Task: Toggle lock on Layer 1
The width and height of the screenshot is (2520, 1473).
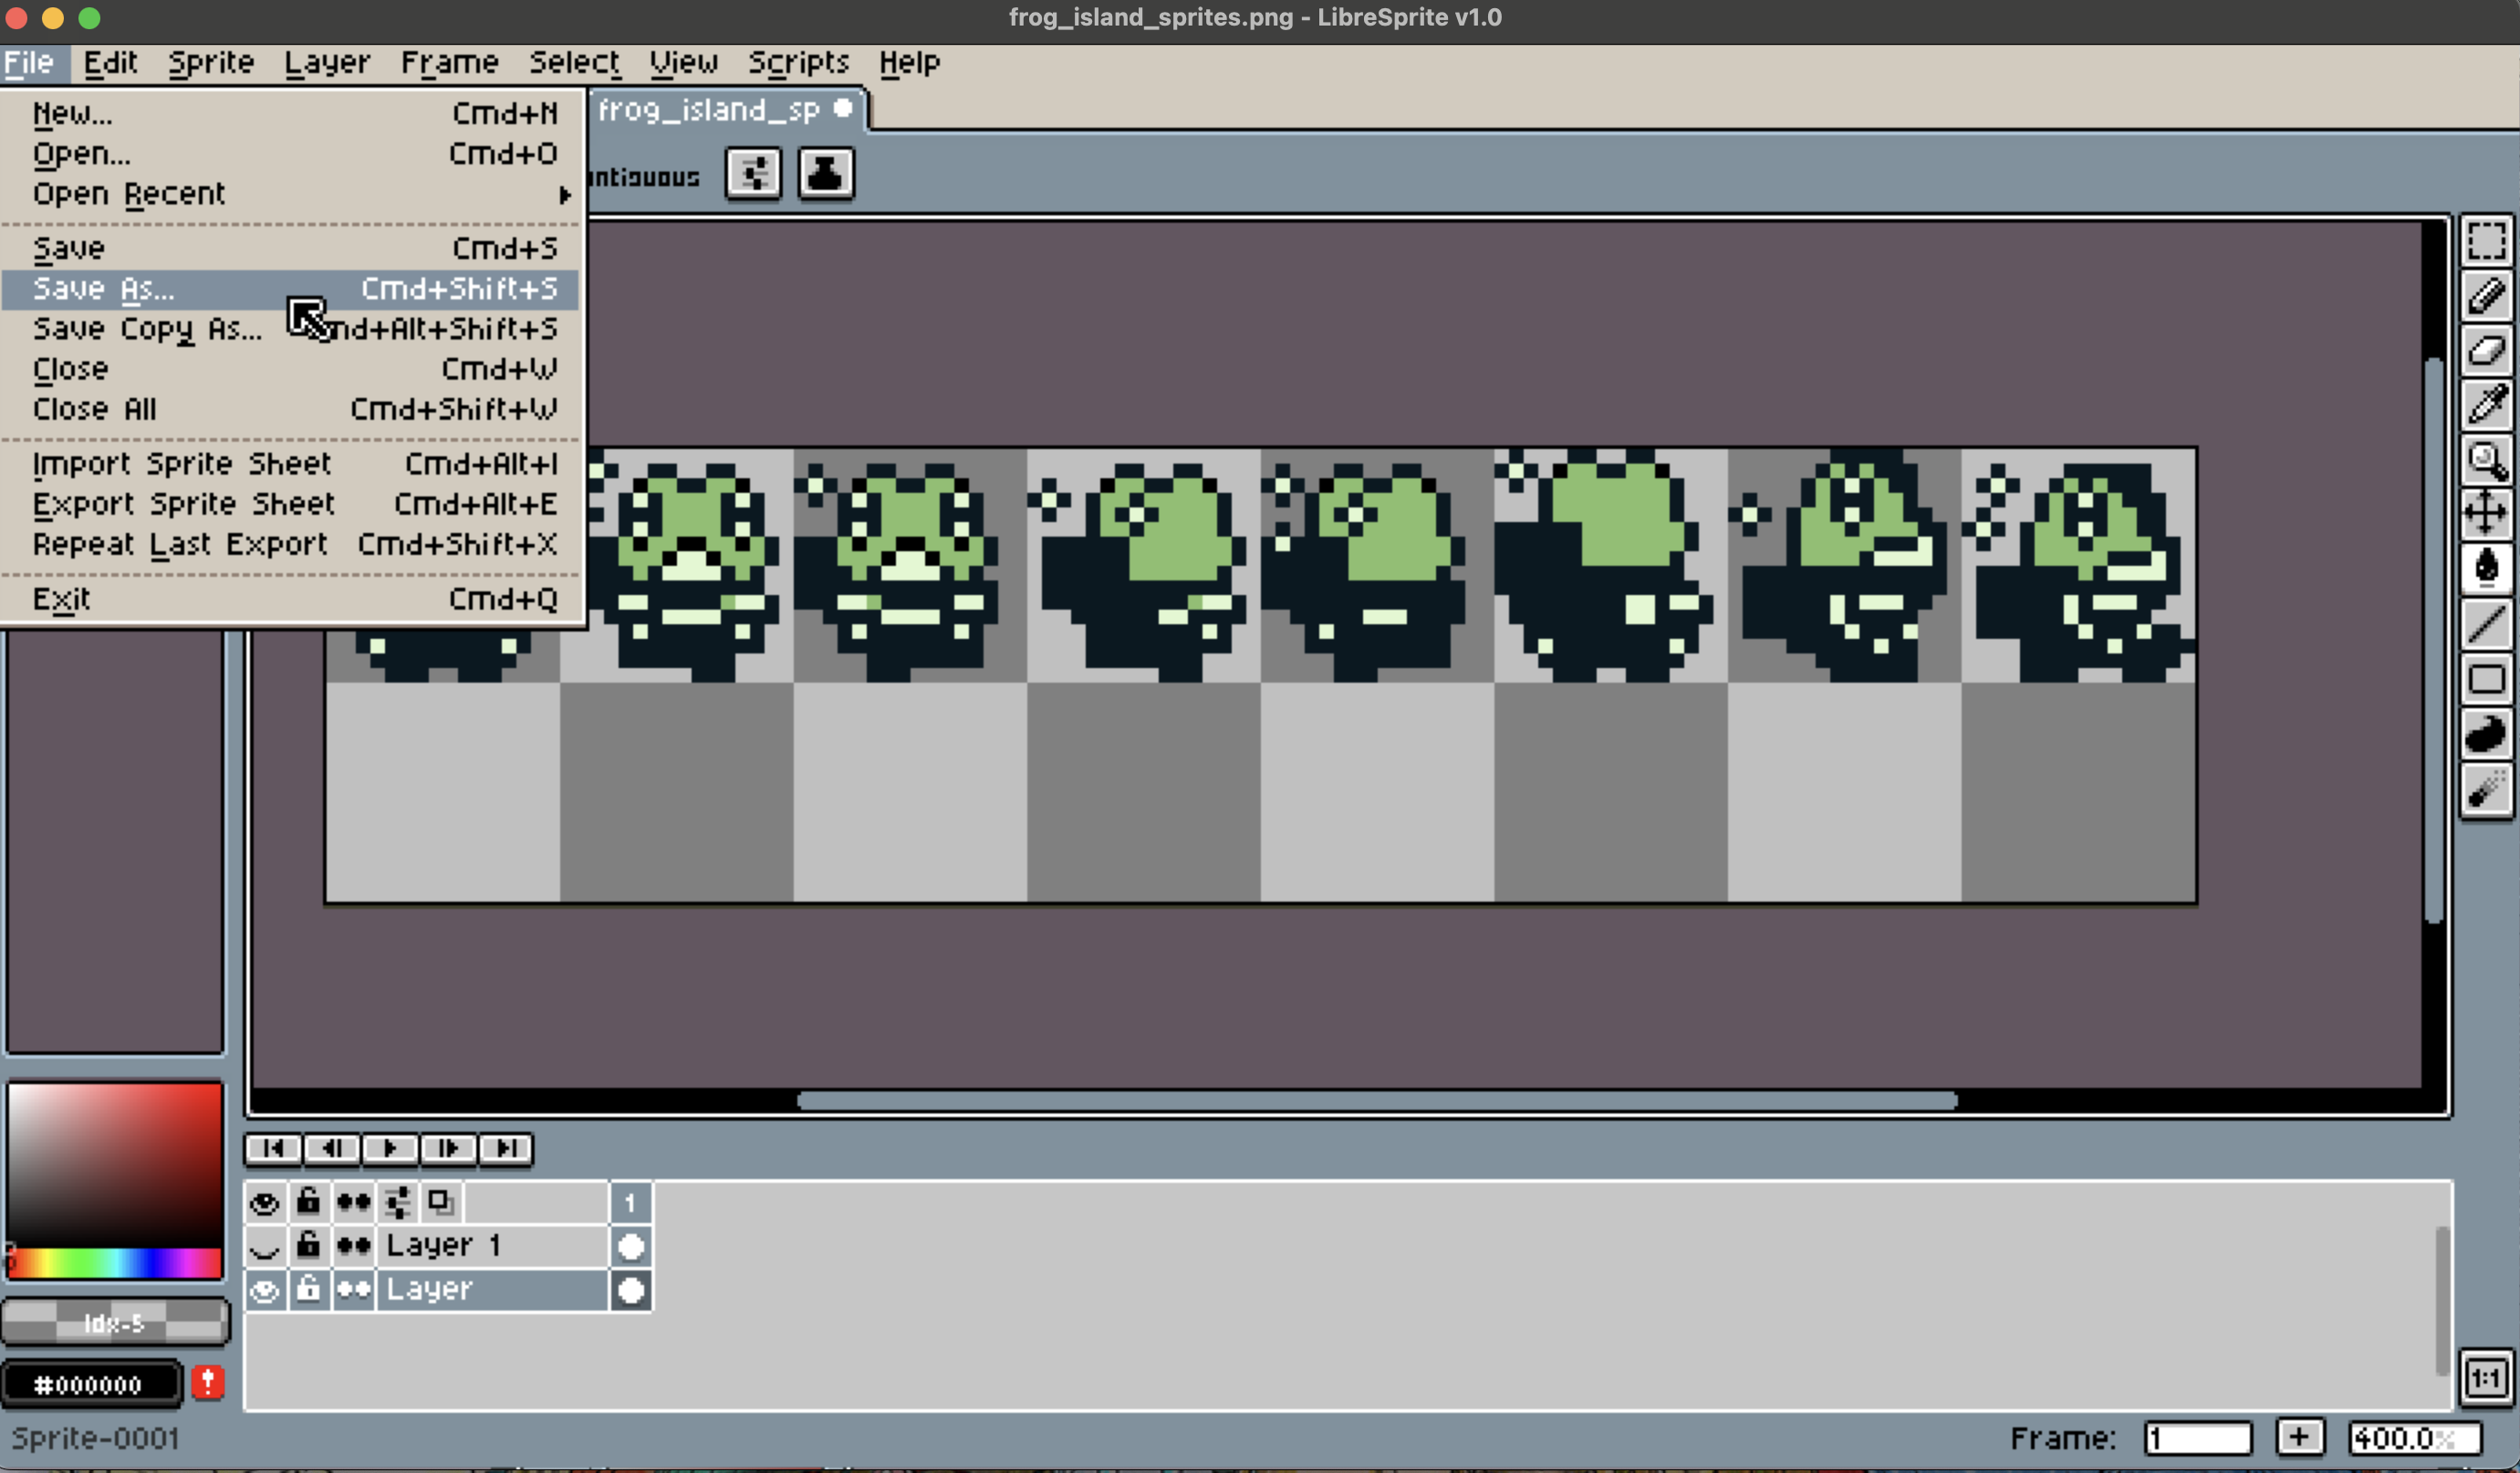Action: point(308,1246)
